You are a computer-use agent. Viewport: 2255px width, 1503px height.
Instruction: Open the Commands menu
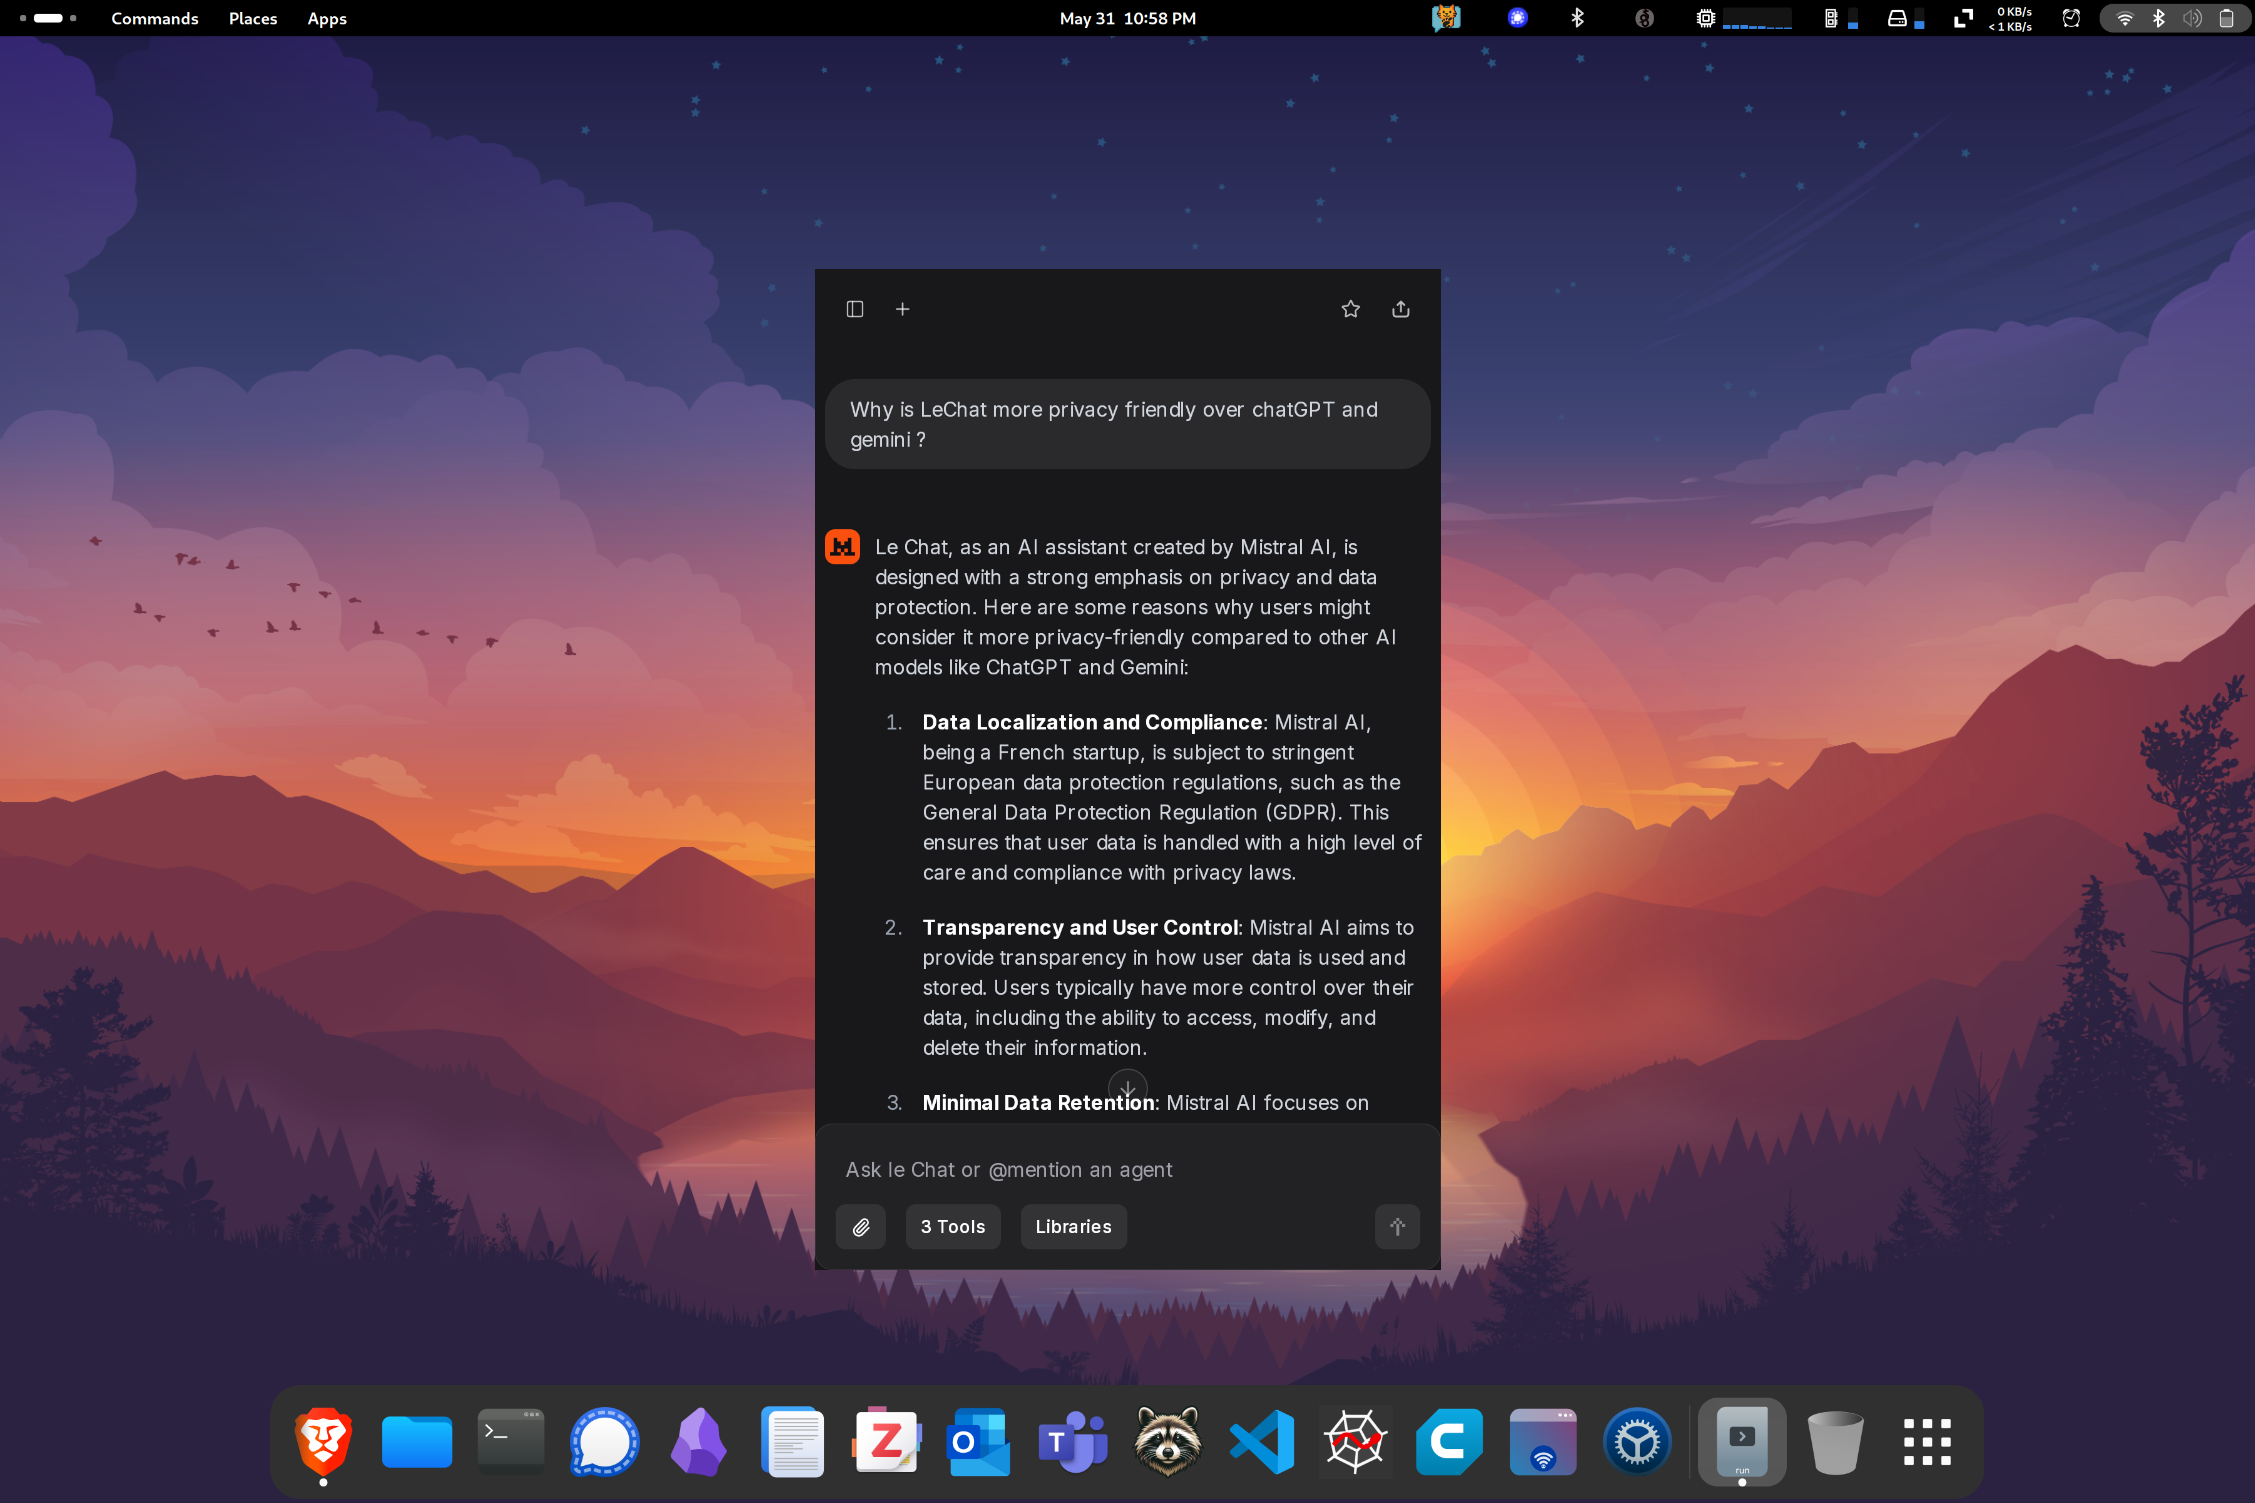(x=154, y=18)
